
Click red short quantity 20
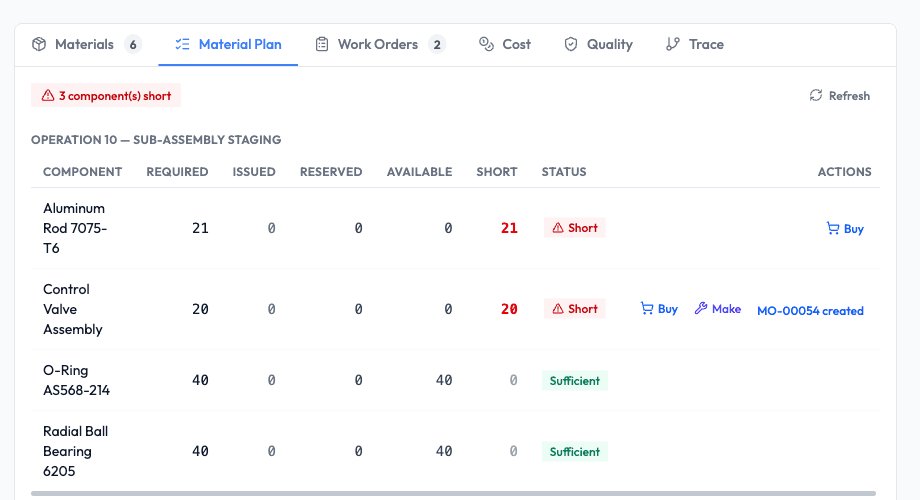[x=509, y=309]
